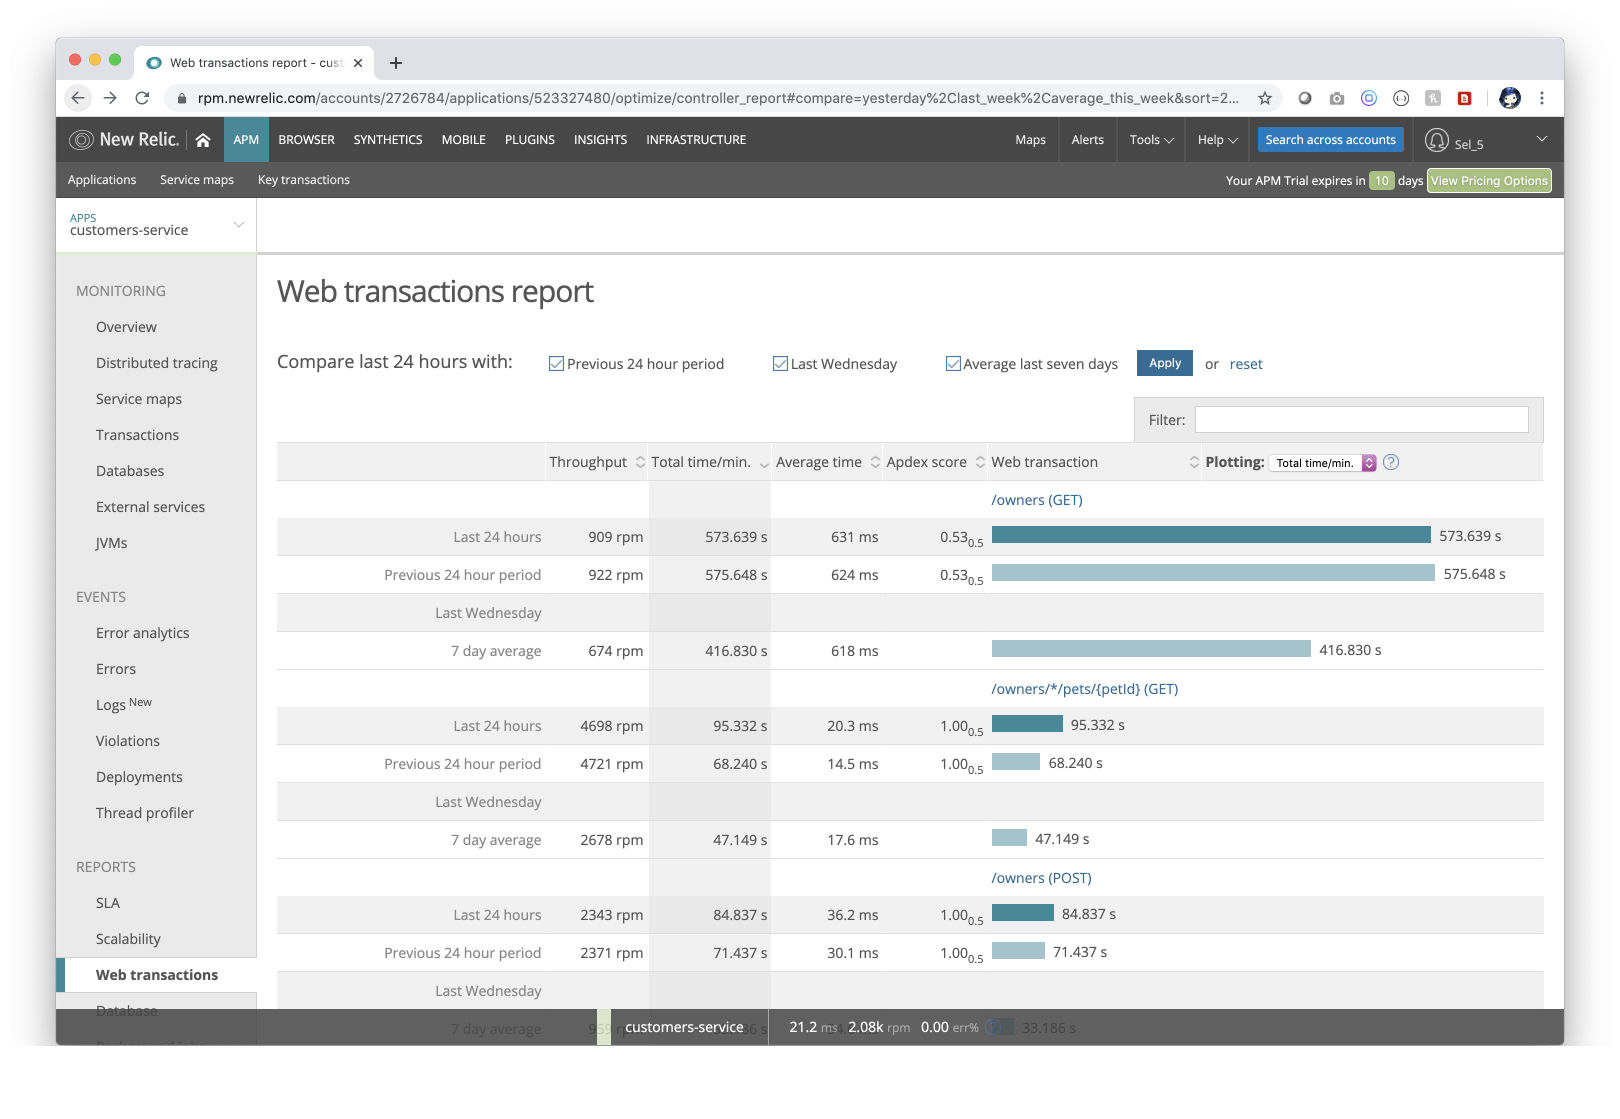Click inside the Filter input field
This screenshot has width=1620, height=1119.
click(1362, 420)
